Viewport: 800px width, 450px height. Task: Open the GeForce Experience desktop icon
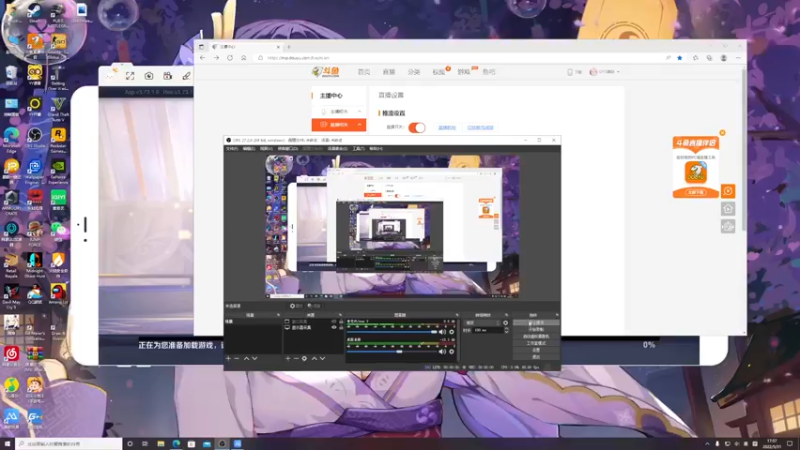pyautogui.click(x=58, y=172)
